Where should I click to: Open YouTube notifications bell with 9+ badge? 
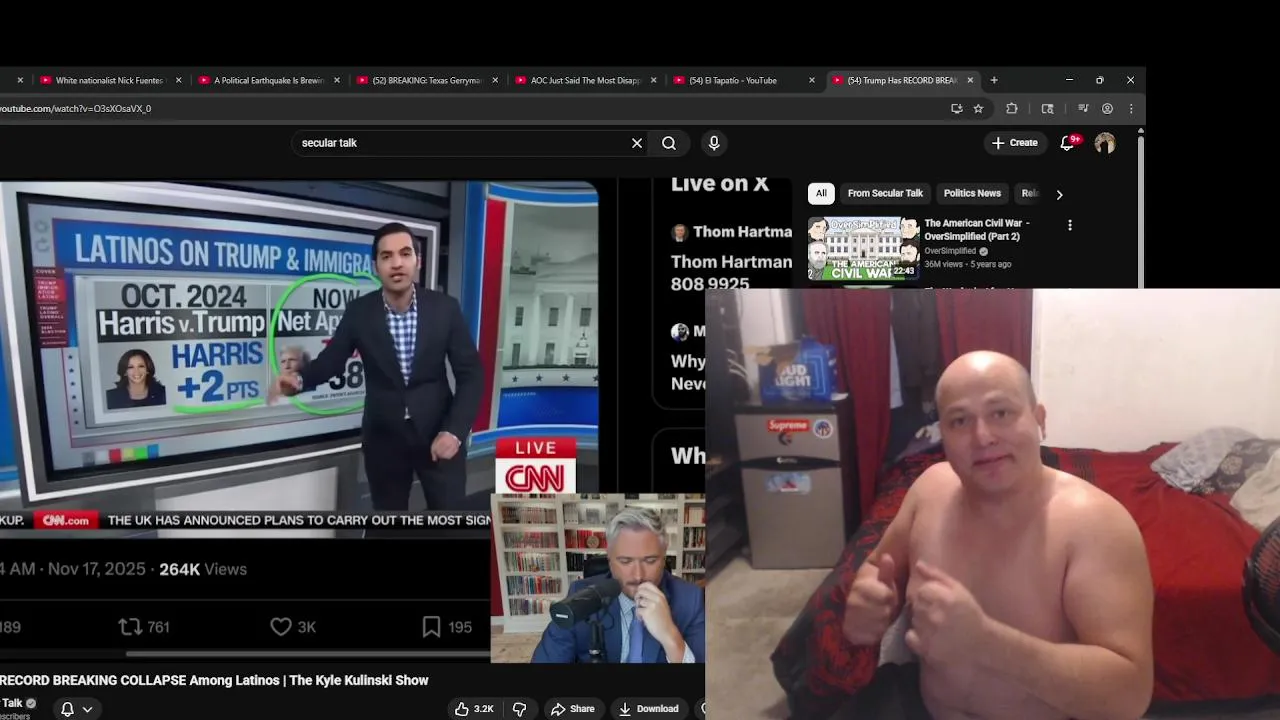pyautogui.click(x=1068, y=143)
